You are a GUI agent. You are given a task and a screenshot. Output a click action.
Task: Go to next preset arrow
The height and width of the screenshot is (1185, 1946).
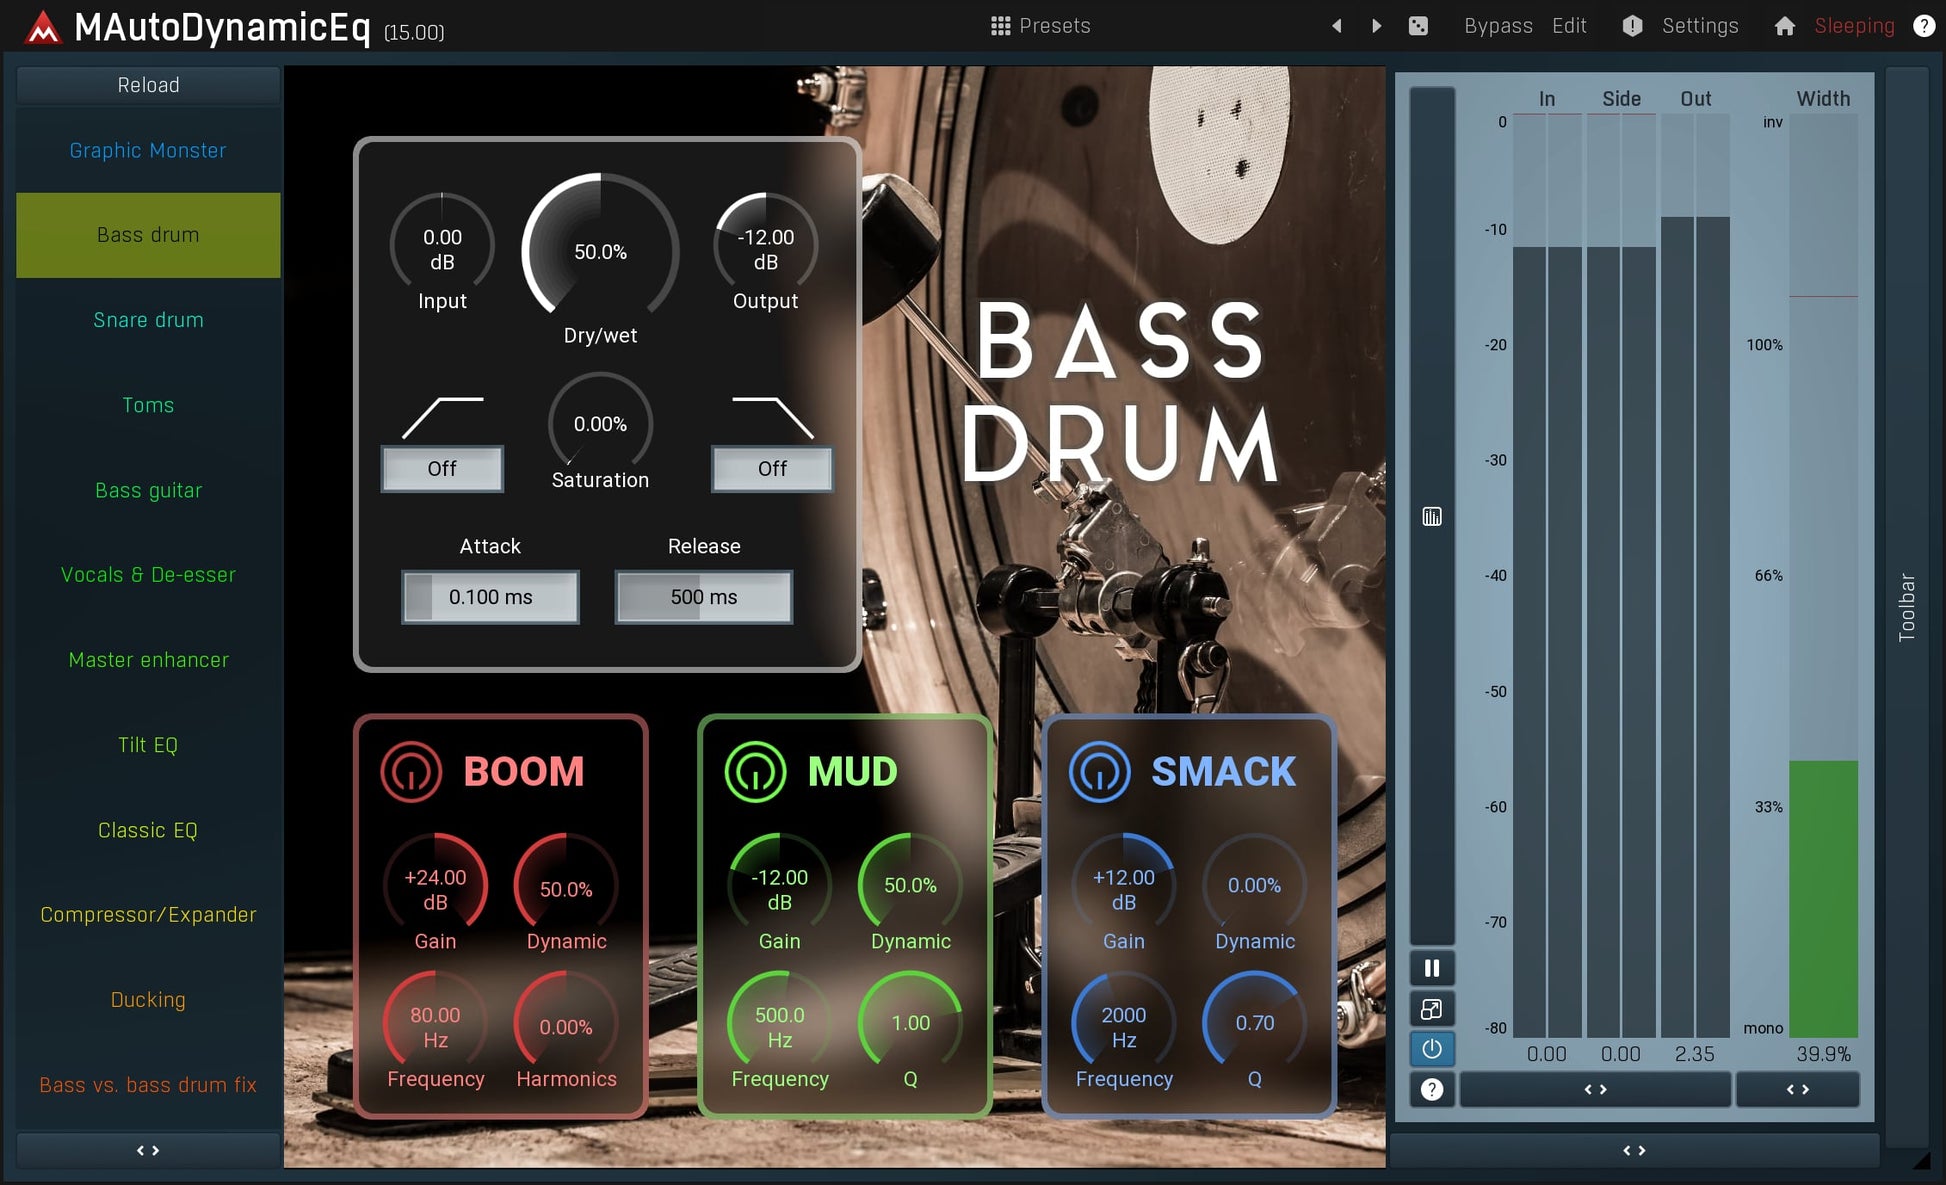pyautogui.click(x=1377, y=26)
